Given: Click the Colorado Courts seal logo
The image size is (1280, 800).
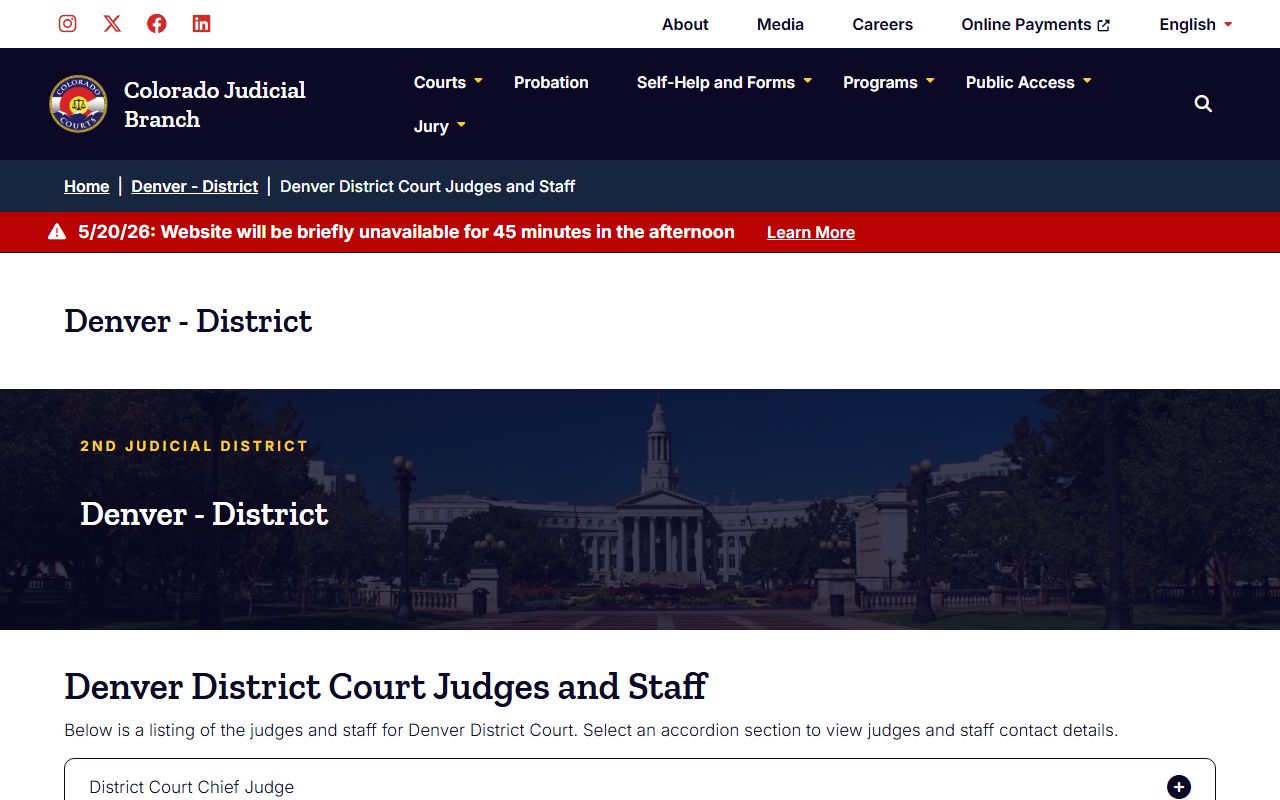Looking at the screenshot, I should (x=78, y=104).
